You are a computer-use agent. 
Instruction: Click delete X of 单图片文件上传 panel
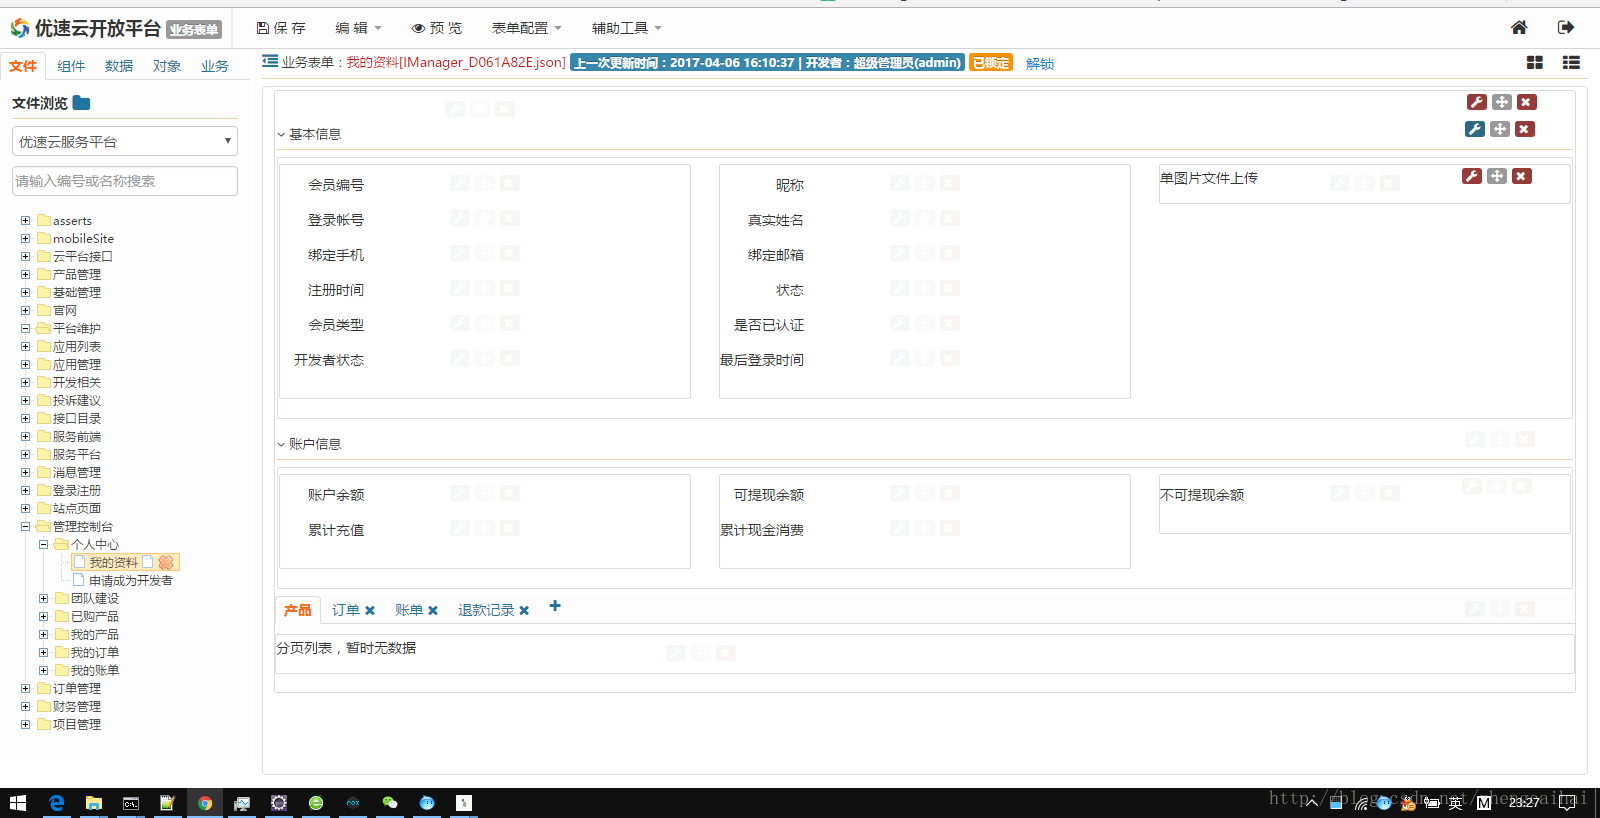coord(1522,176)
